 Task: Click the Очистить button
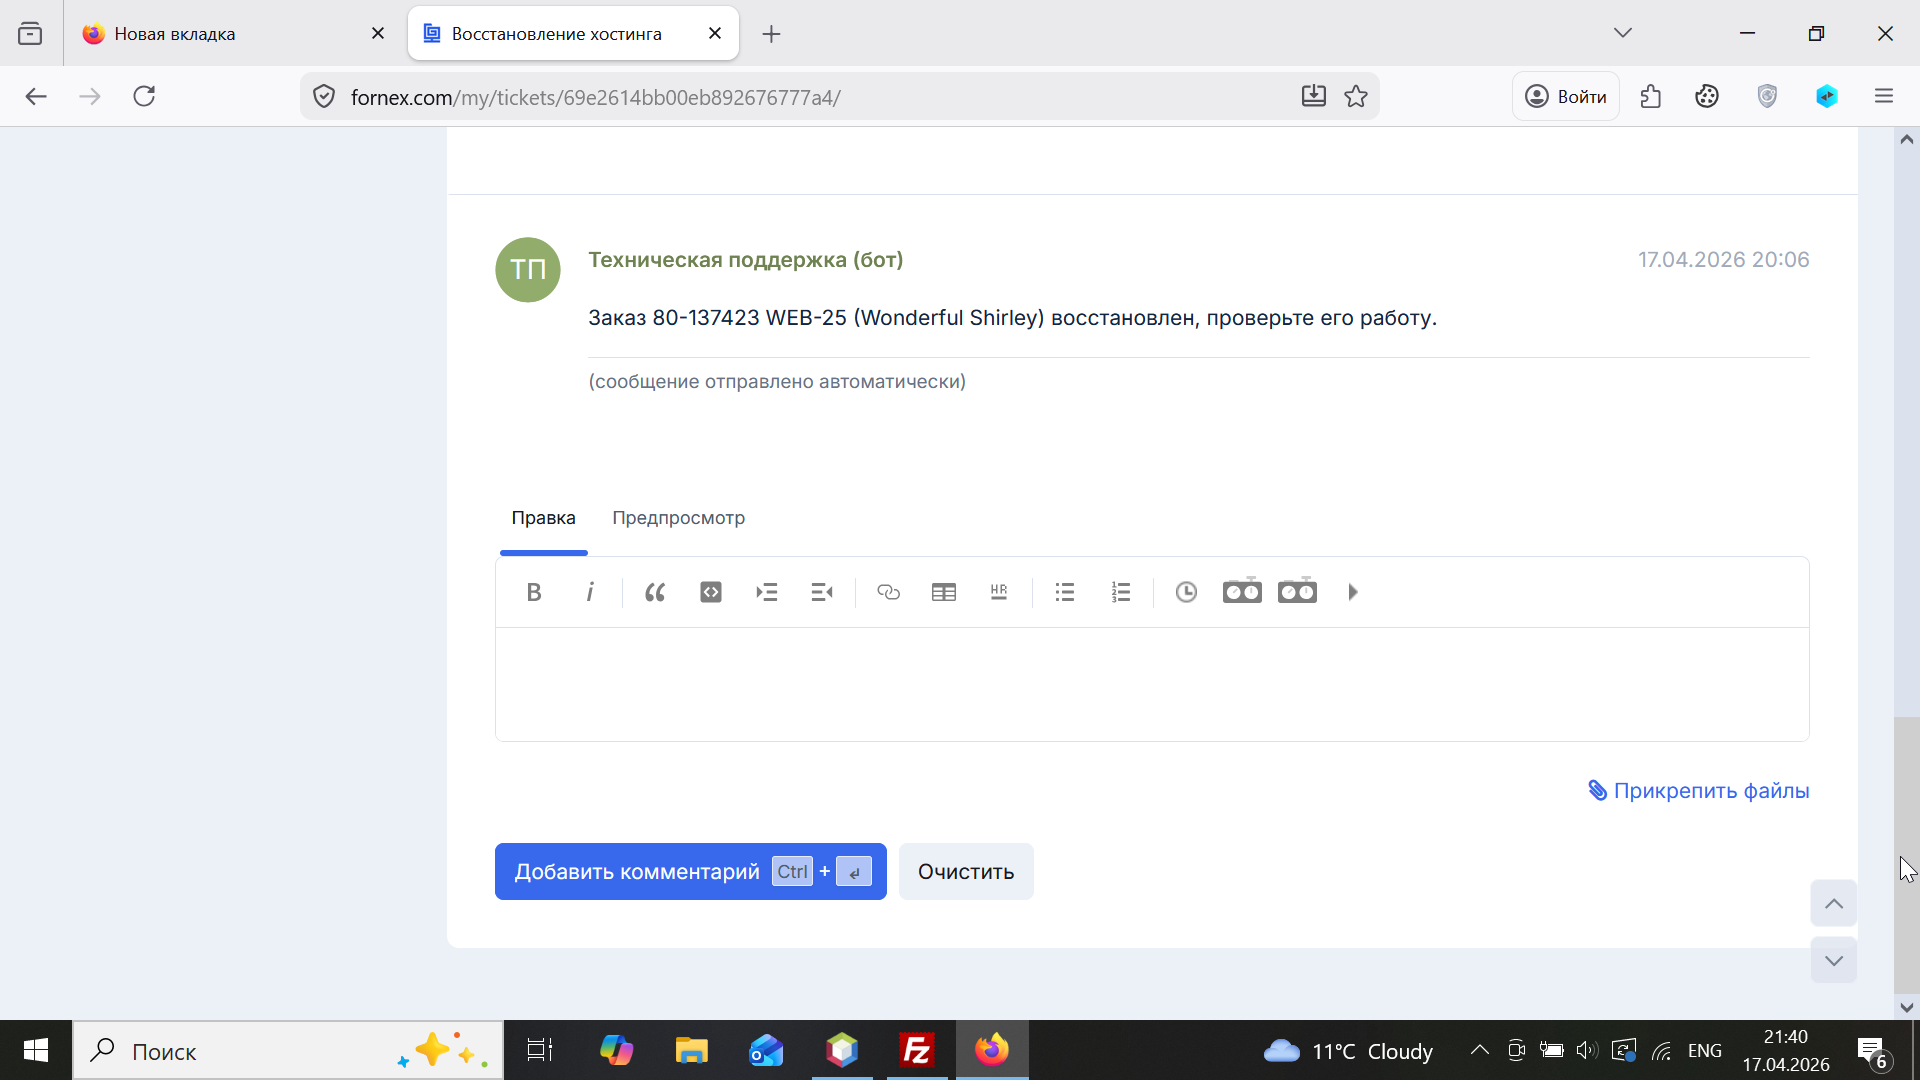tap(965, 872)
